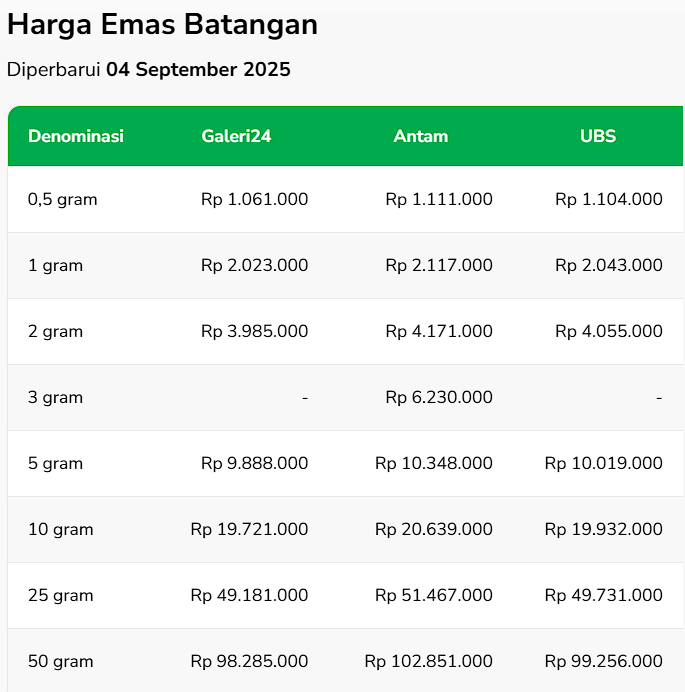Viewport: 685px width, 692px height.
Task: Select Galeri24 5 gram price Rp 9.888.000
Action: (x=254, y=463)
